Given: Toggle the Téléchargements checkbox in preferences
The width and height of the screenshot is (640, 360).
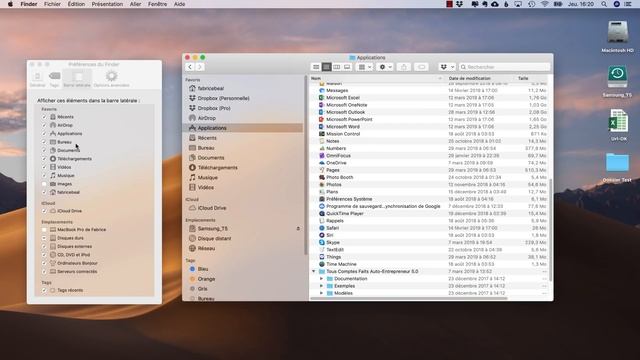Looking at the screenshot, I should pos(44,159).
